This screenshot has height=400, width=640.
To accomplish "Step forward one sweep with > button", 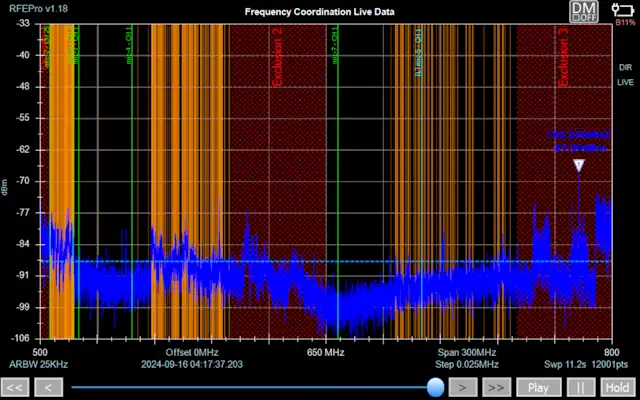I will tap(461, 387).
